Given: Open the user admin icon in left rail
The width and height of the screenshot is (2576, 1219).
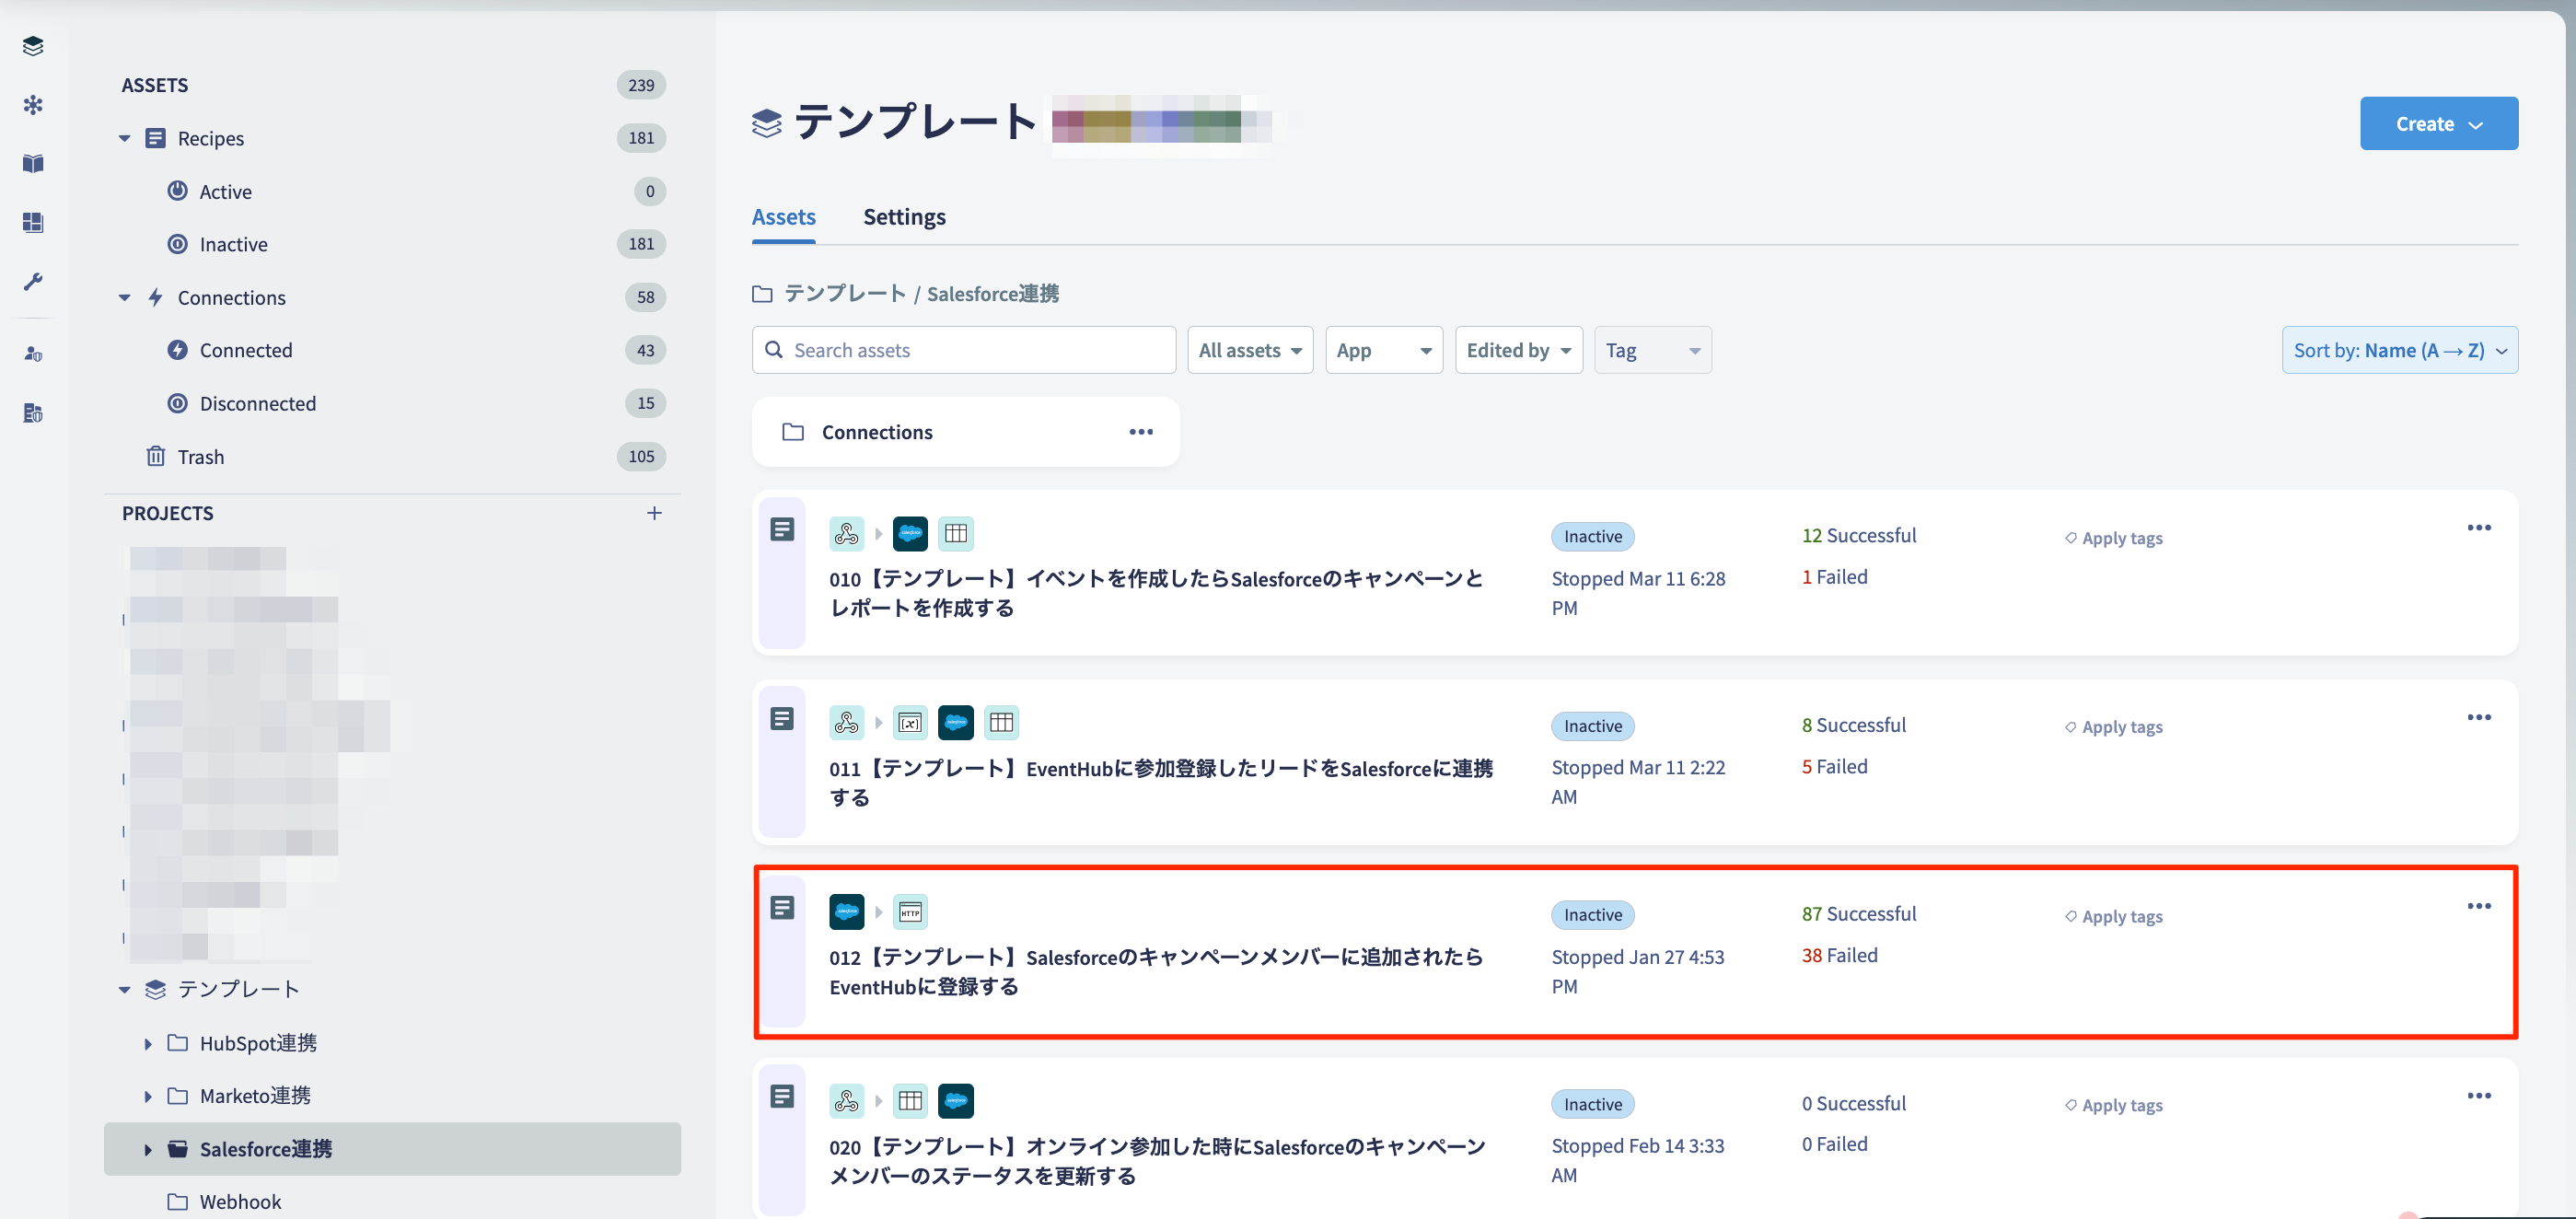Looking at the screenshot, I should [33, 354].
